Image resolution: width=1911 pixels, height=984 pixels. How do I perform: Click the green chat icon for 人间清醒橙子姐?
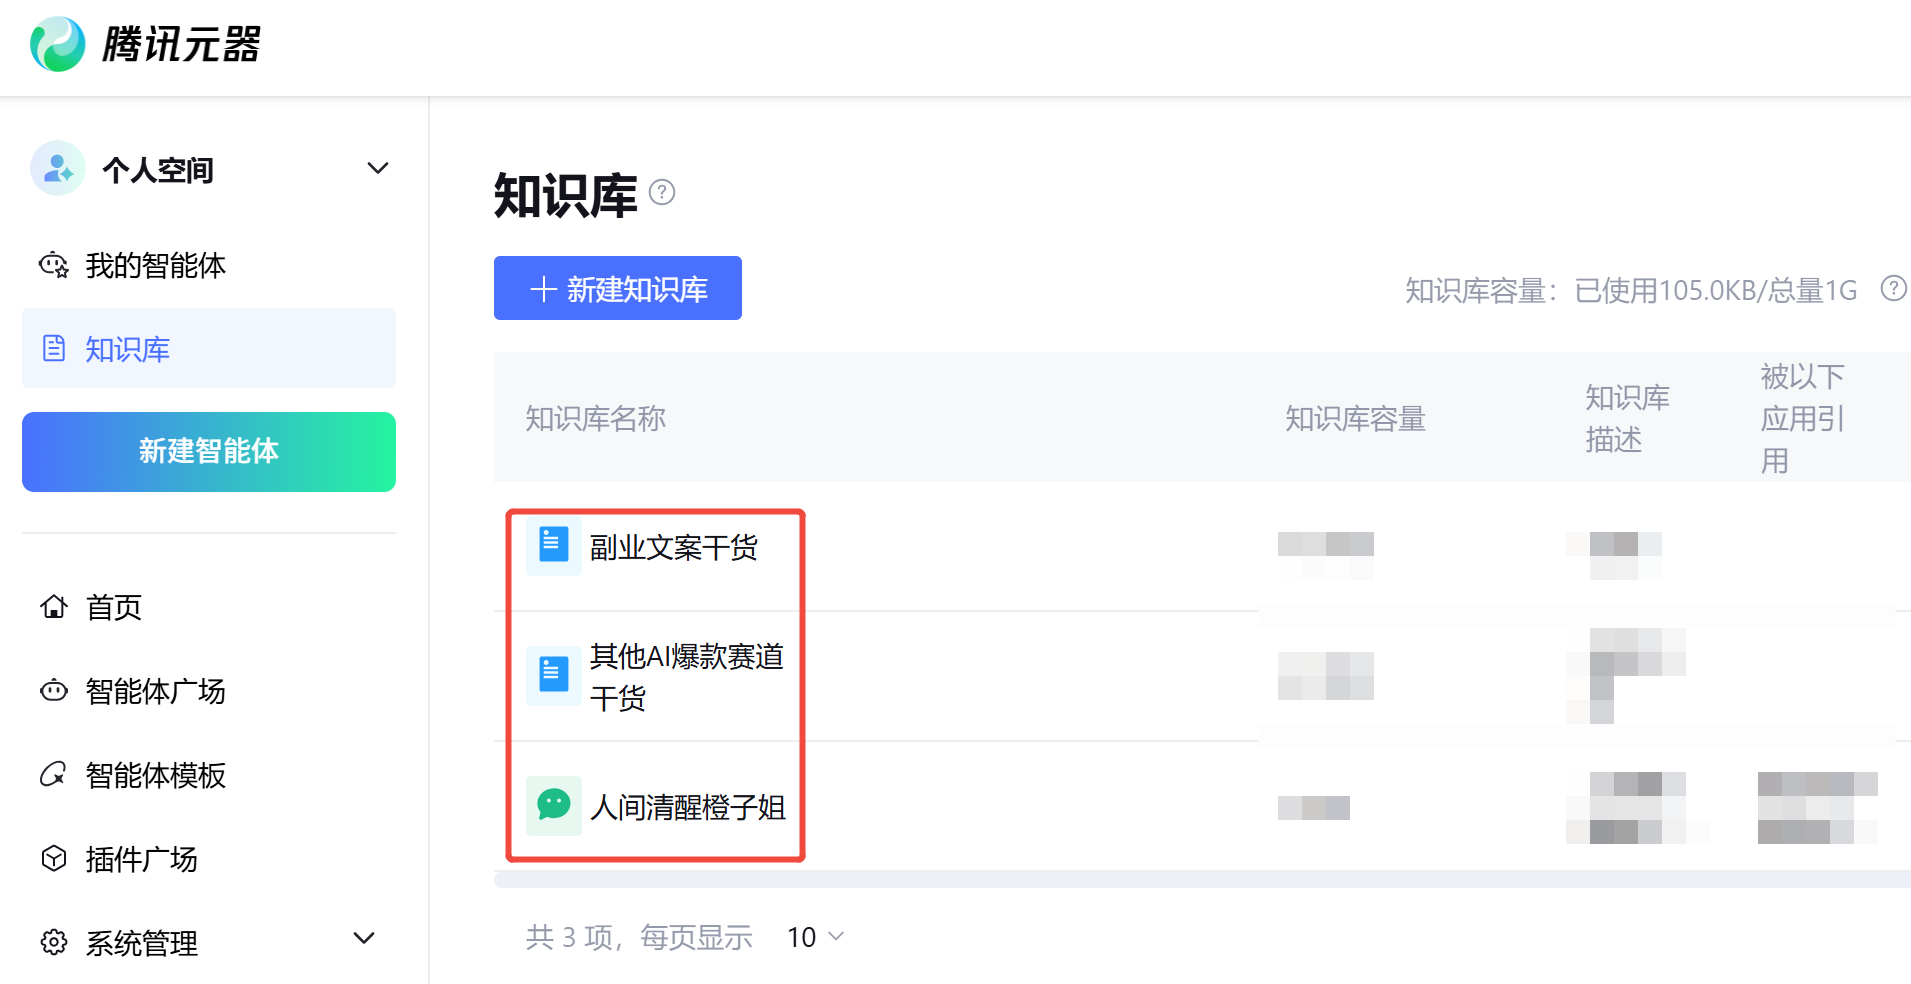pyautogui.click(x=553, y=805)
